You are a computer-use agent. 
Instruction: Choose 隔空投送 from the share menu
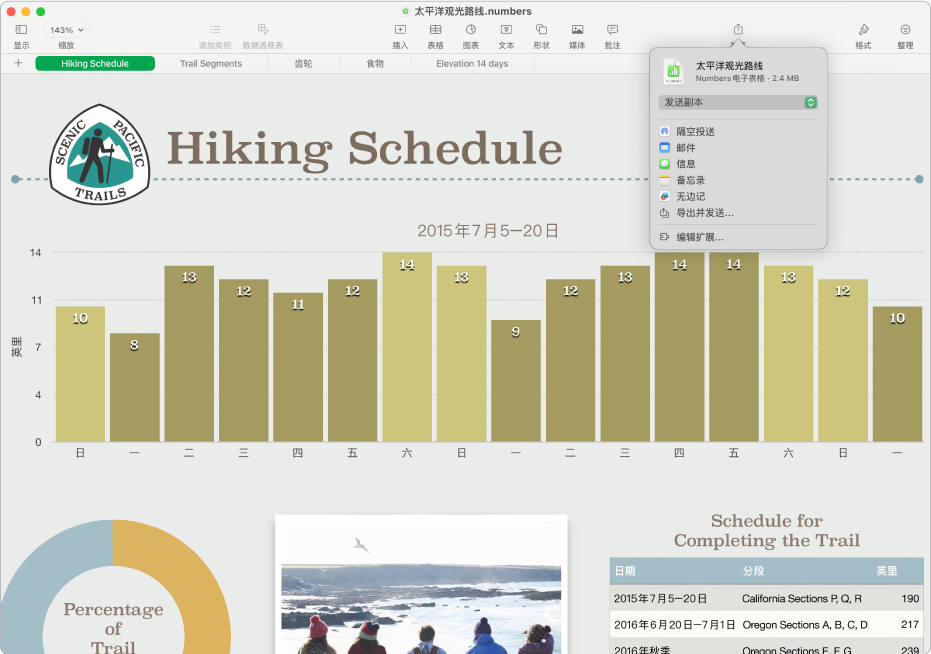click(695, 132)
